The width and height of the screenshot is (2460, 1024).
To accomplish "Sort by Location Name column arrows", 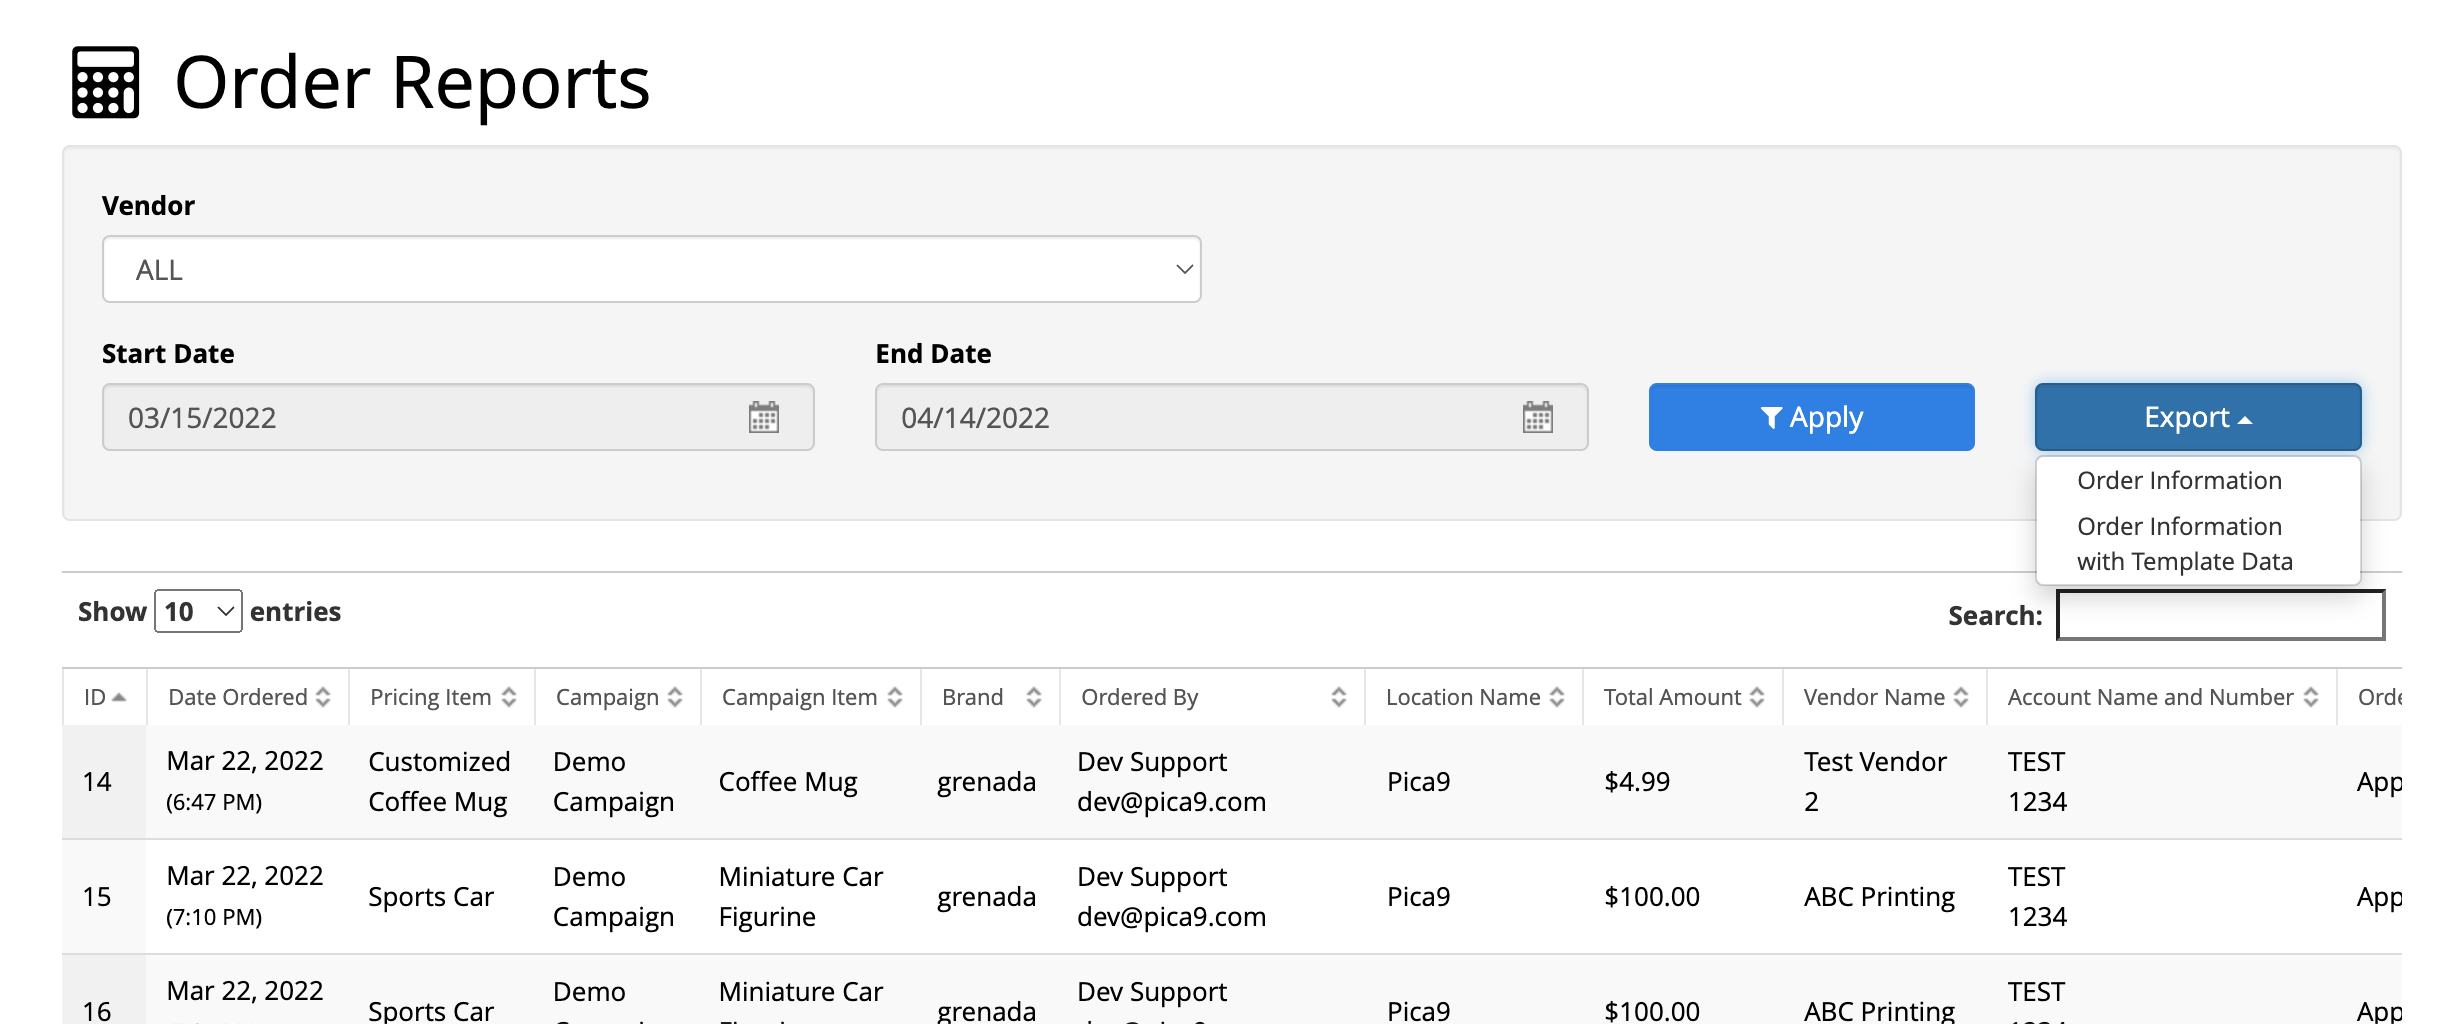I will point(1557,697).
